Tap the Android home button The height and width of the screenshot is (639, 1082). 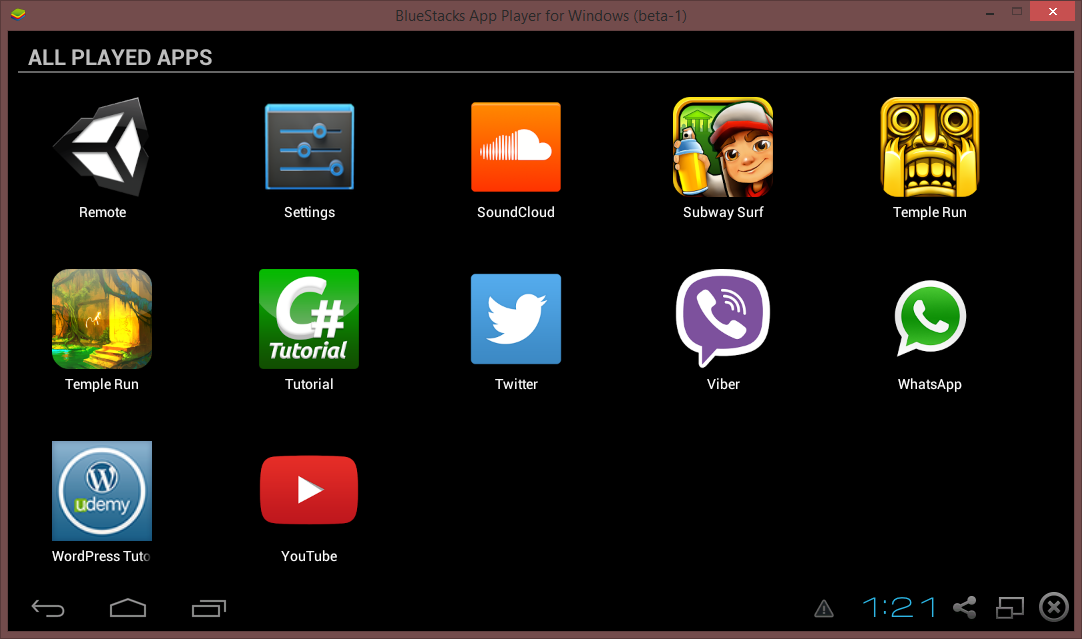[x=128, y=607]
